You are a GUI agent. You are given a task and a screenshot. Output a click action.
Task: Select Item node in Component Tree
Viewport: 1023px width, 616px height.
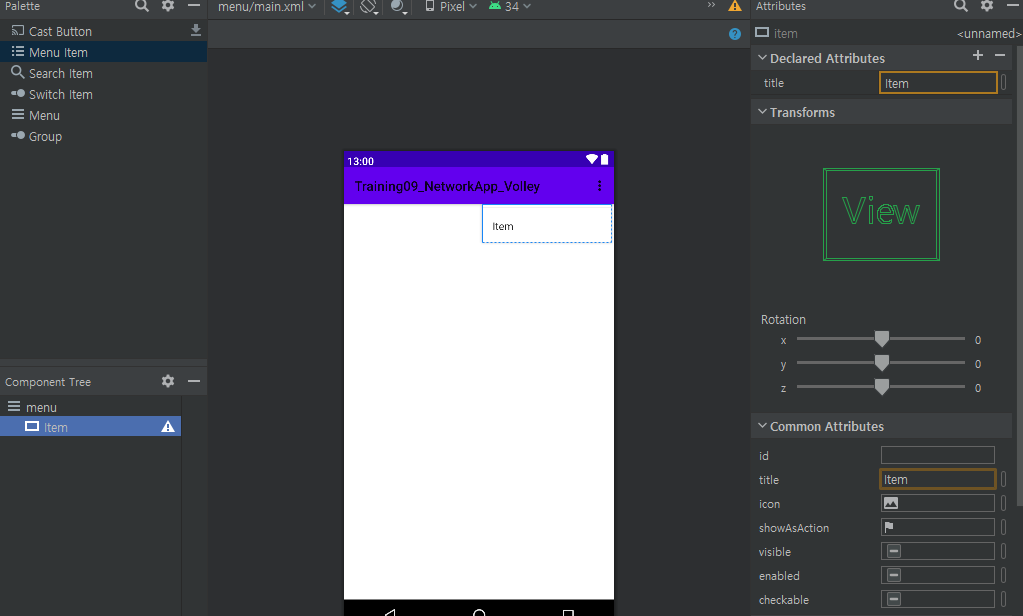coord(91,427)
